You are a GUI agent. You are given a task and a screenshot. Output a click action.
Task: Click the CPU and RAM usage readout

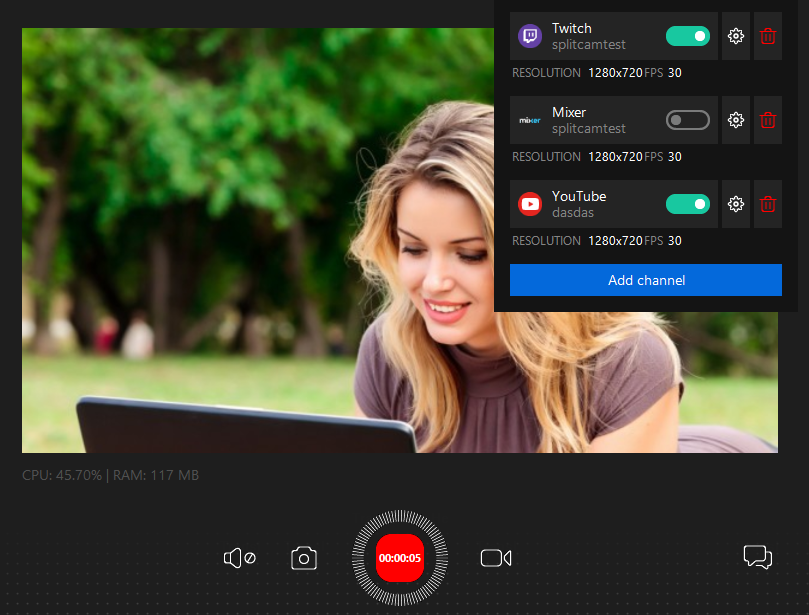tap(110, 475)
